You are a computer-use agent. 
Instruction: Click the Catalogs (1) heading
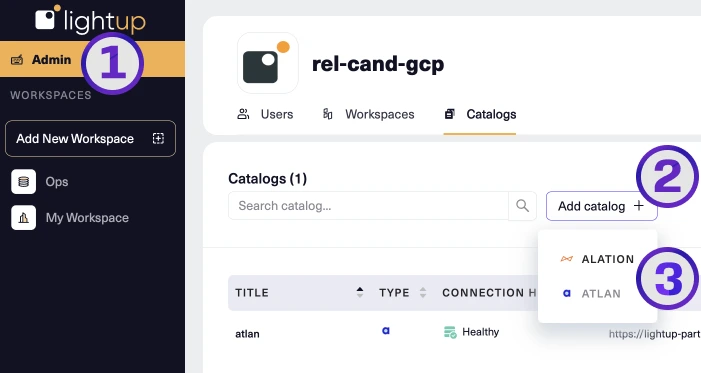(x=267, y=179)
